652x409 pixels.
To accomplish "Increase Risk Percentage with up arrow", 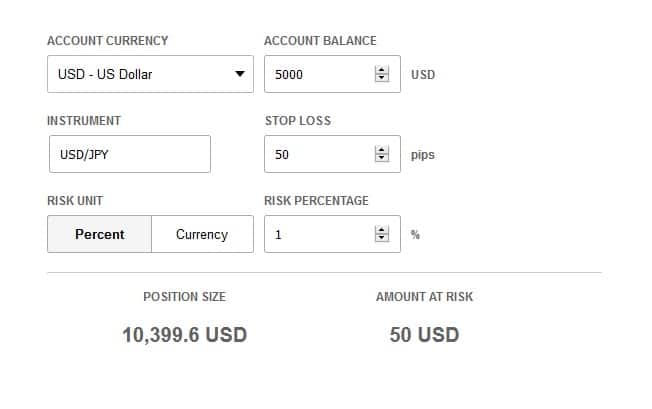I will click(381, 229).
